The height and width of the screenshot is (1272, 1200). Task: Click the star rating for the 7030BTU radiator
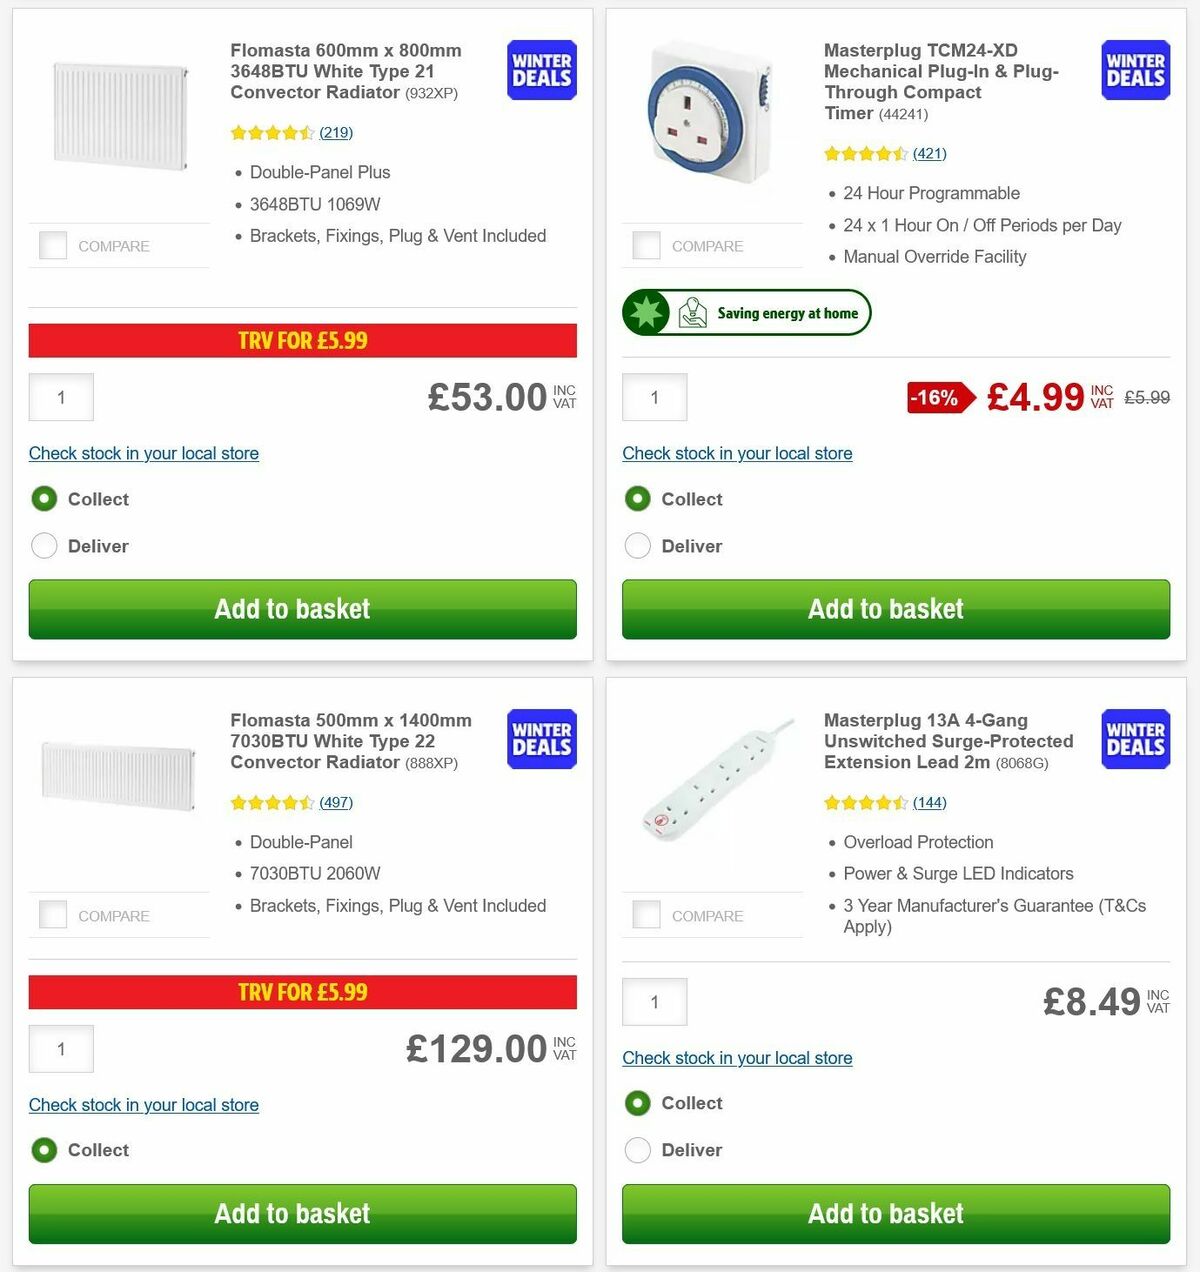[271, 802]
